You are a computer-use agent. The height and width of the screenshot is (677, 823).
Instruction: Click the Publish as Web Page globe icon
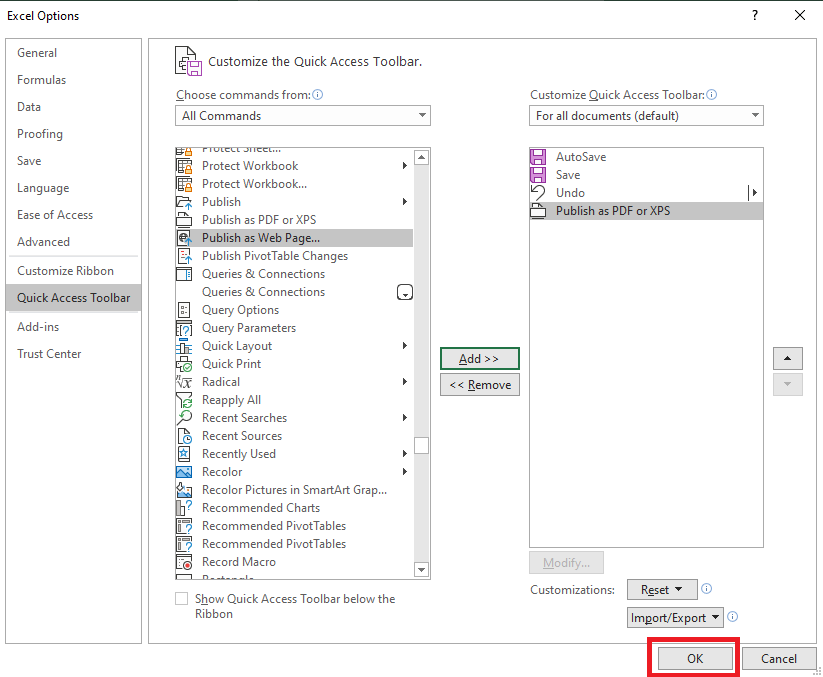click(x=184, y=238)
